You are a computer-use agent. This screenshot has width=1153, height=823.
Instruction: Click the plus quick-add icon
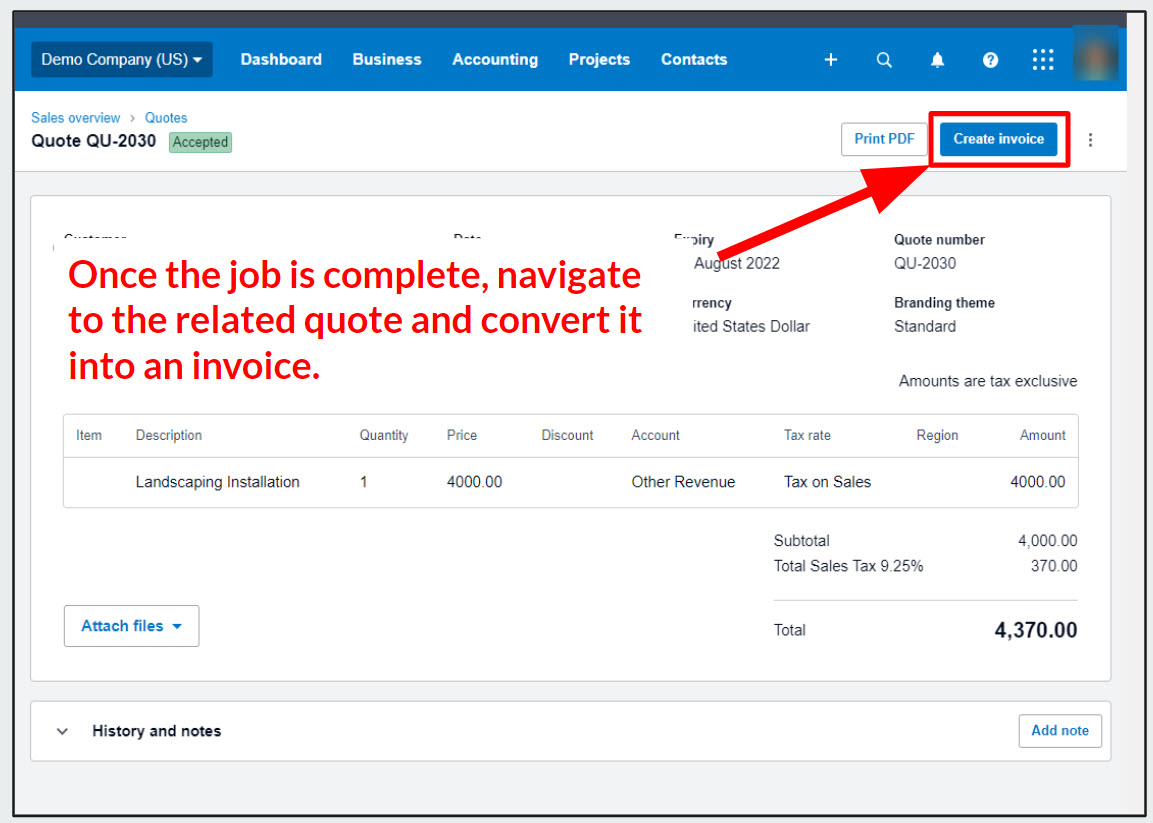click(830, 60)
